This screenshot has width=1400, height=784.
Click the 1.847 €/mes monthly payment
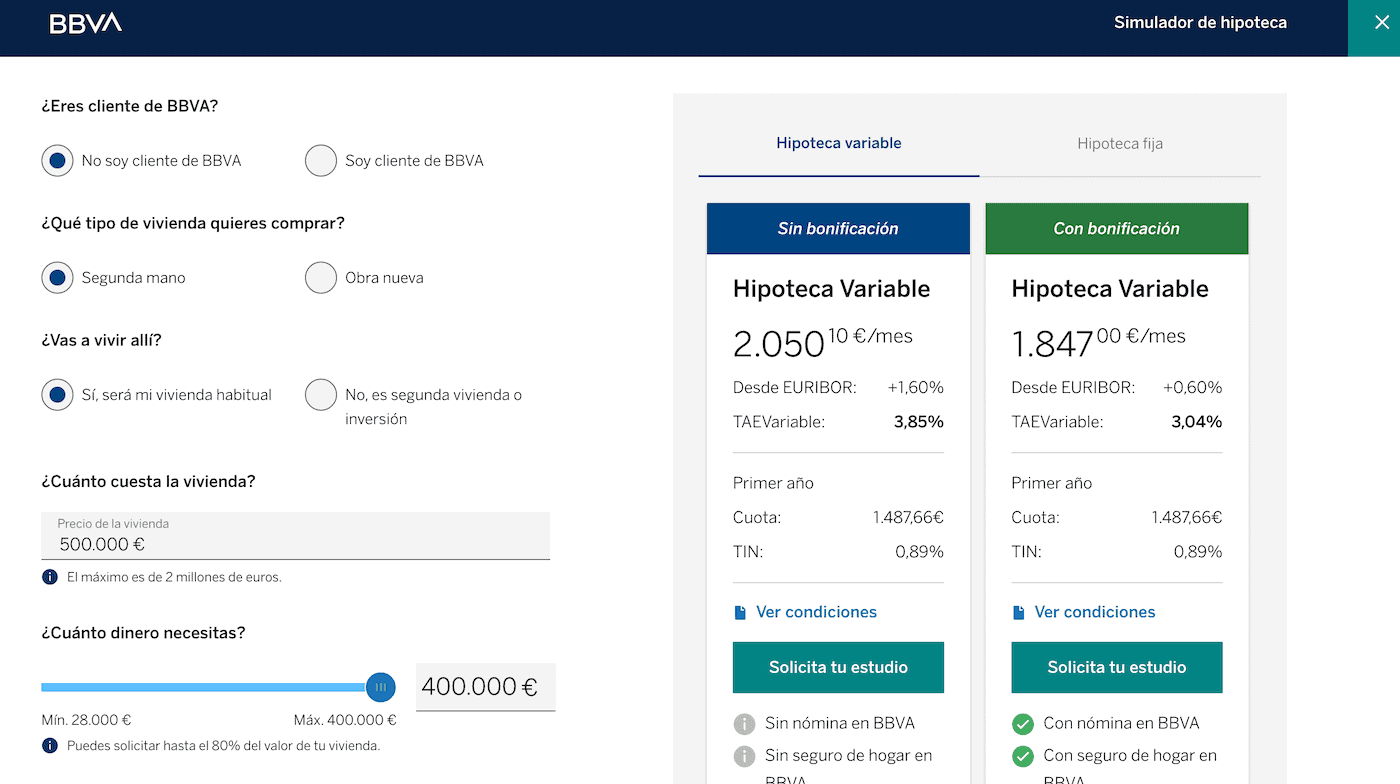pos(1098,342)
